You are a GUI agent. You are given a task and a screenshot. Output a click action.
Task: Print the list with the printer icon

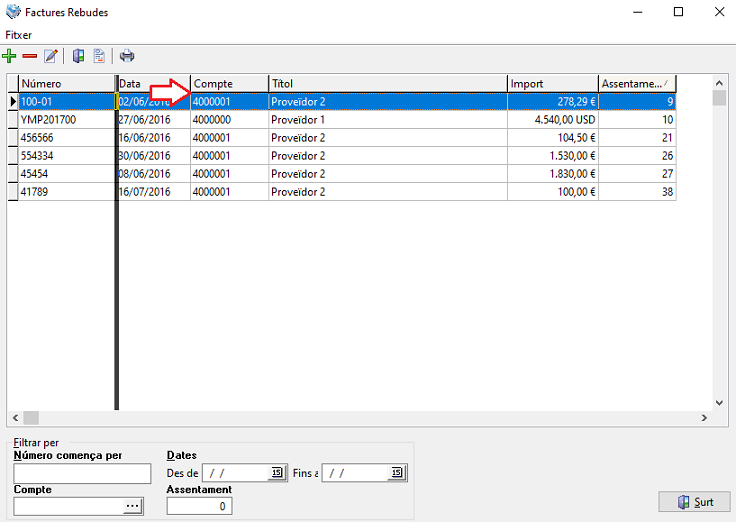127,56
